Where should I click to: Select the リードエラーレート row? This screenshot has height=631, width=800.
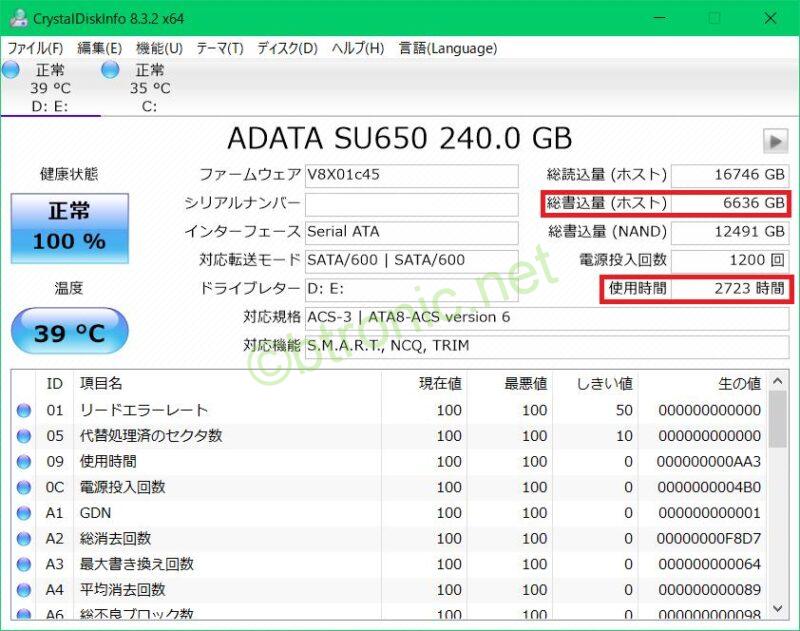389,410
